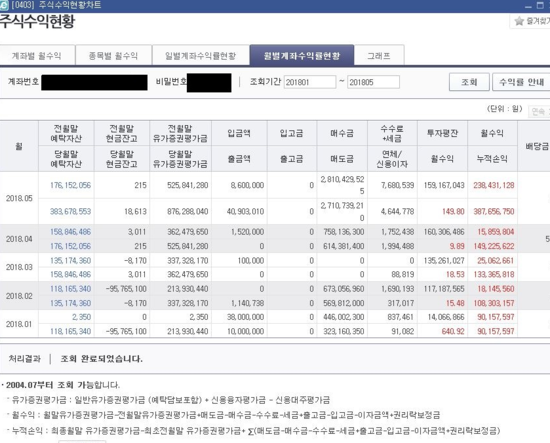Click the fee value 7,680,539
This screenshot has height=443, width=550.
pyautogui.click(x=398, y=185)
